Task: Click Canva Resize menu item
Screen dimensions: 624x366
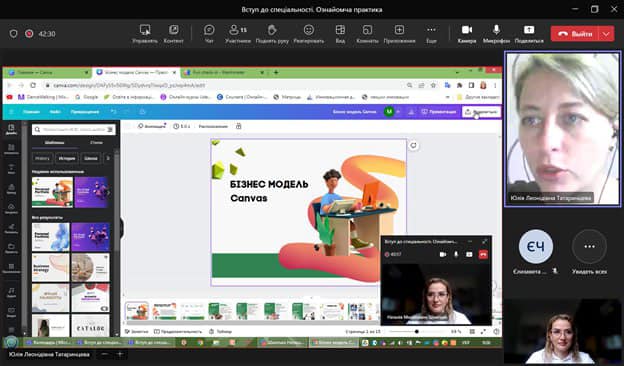Action: click(x=84, y=112)
